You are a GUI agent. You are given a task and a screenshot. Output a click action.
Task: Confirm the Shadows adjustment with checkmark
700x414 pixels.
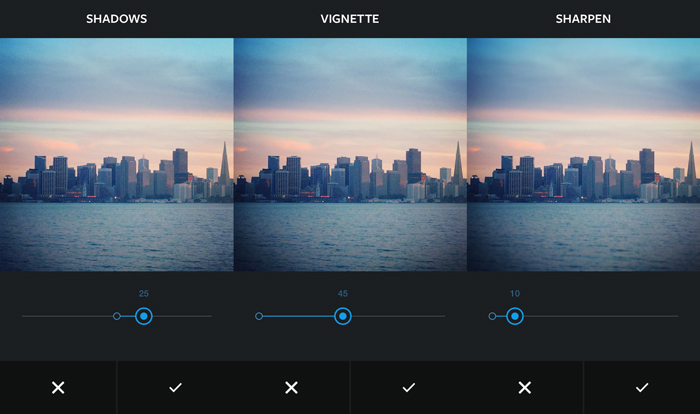(x=175, y=387)
